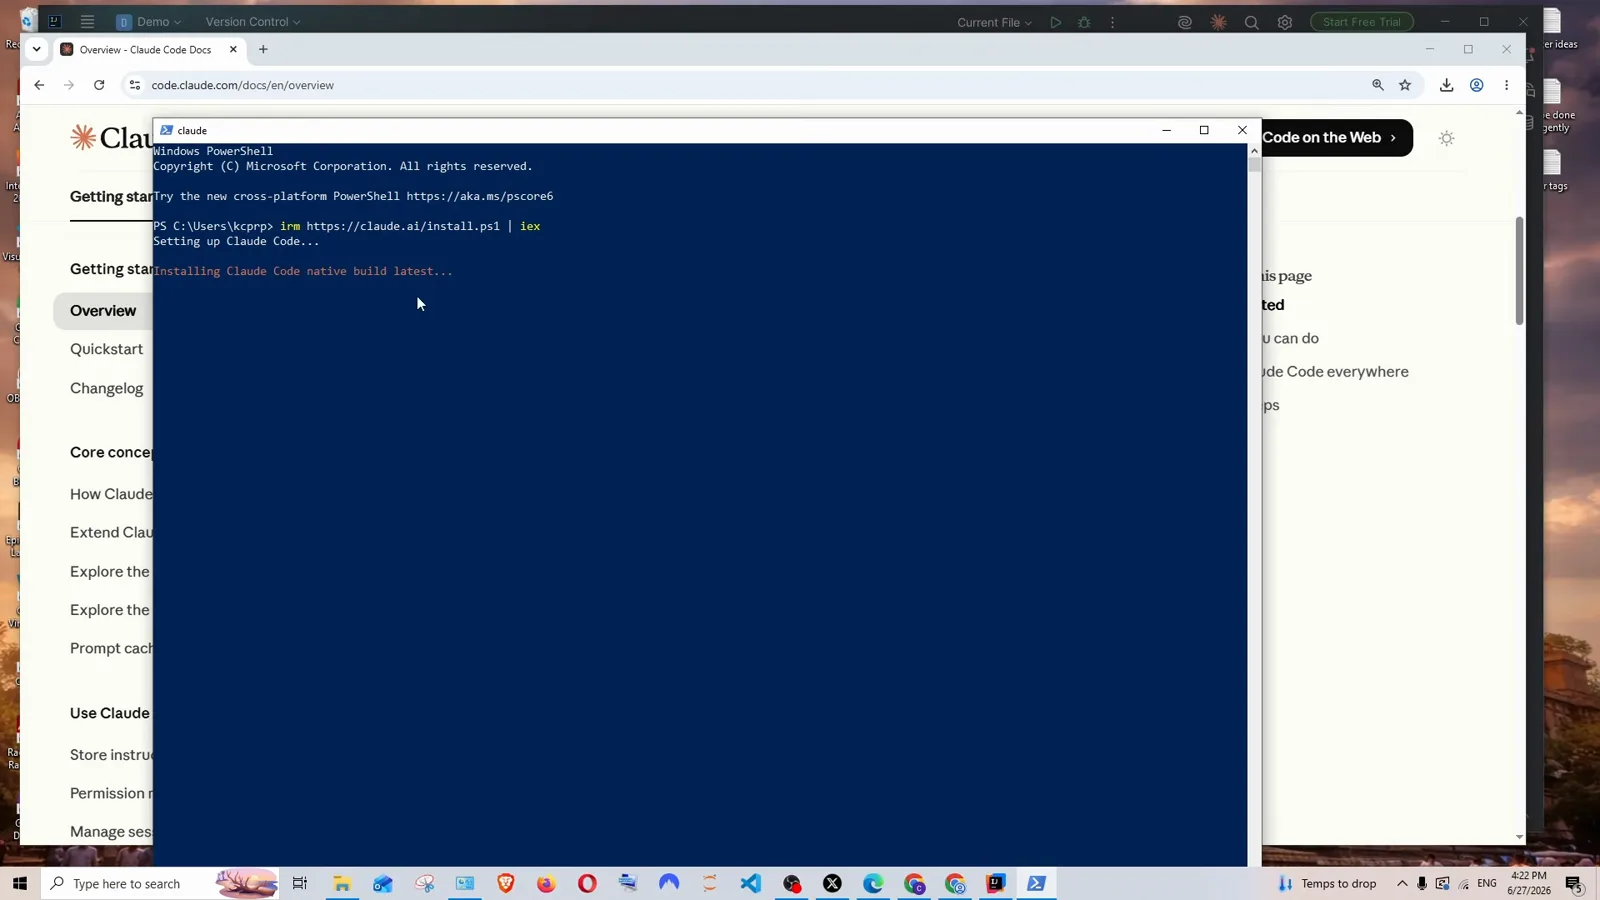The height and width of the screenshot is (900, 1600).
Task: Click the 'Code everywhere' link in page outline
Action: coord(1335,371)
